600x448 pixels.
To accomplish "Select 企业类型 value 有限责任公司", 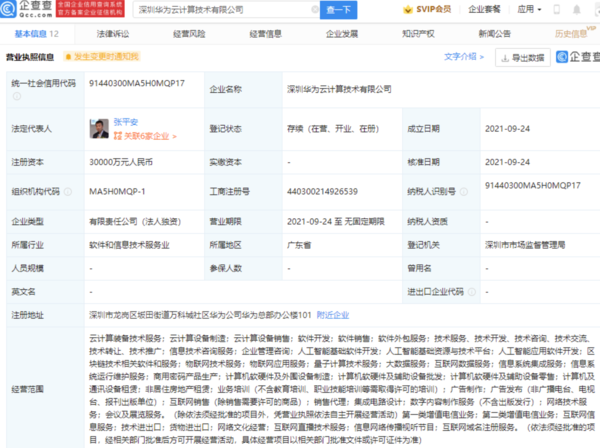I will click(x=135, y=222).
